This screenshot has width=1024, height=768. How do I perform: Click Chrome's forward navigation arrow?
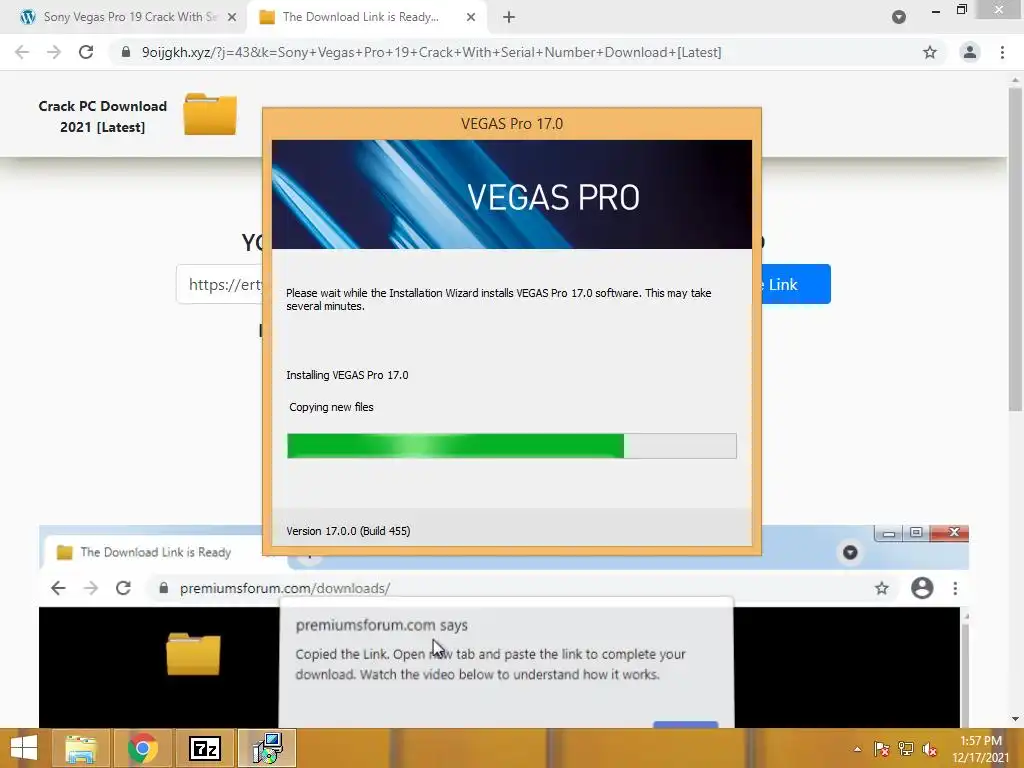pos(54,52)
